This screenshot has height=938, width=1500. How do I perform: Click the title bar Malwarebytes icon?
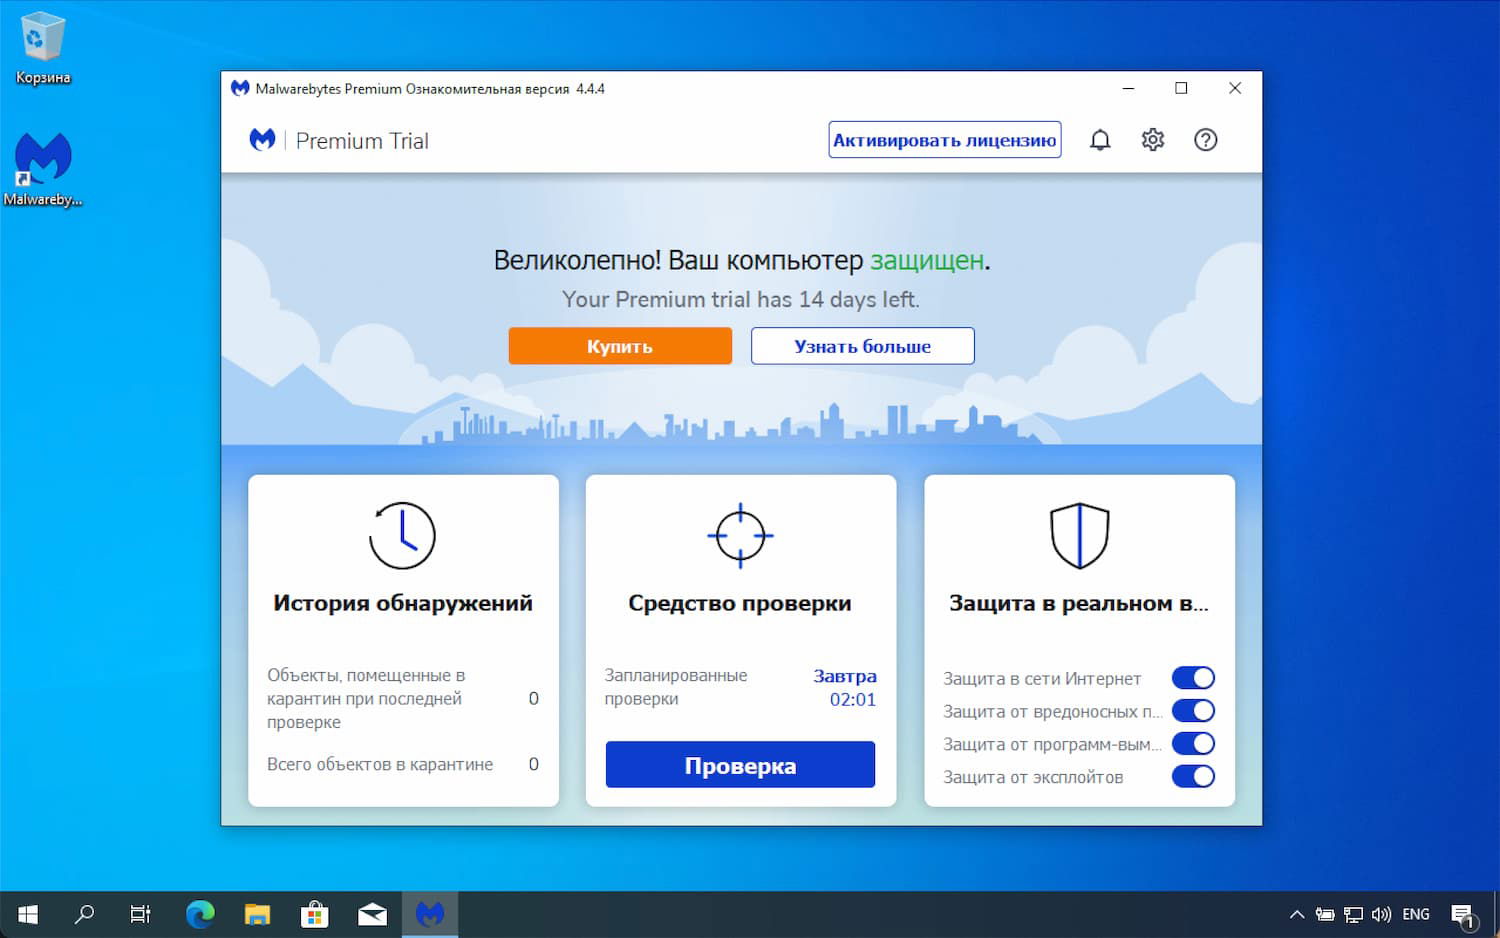click(x=240, y=88)
